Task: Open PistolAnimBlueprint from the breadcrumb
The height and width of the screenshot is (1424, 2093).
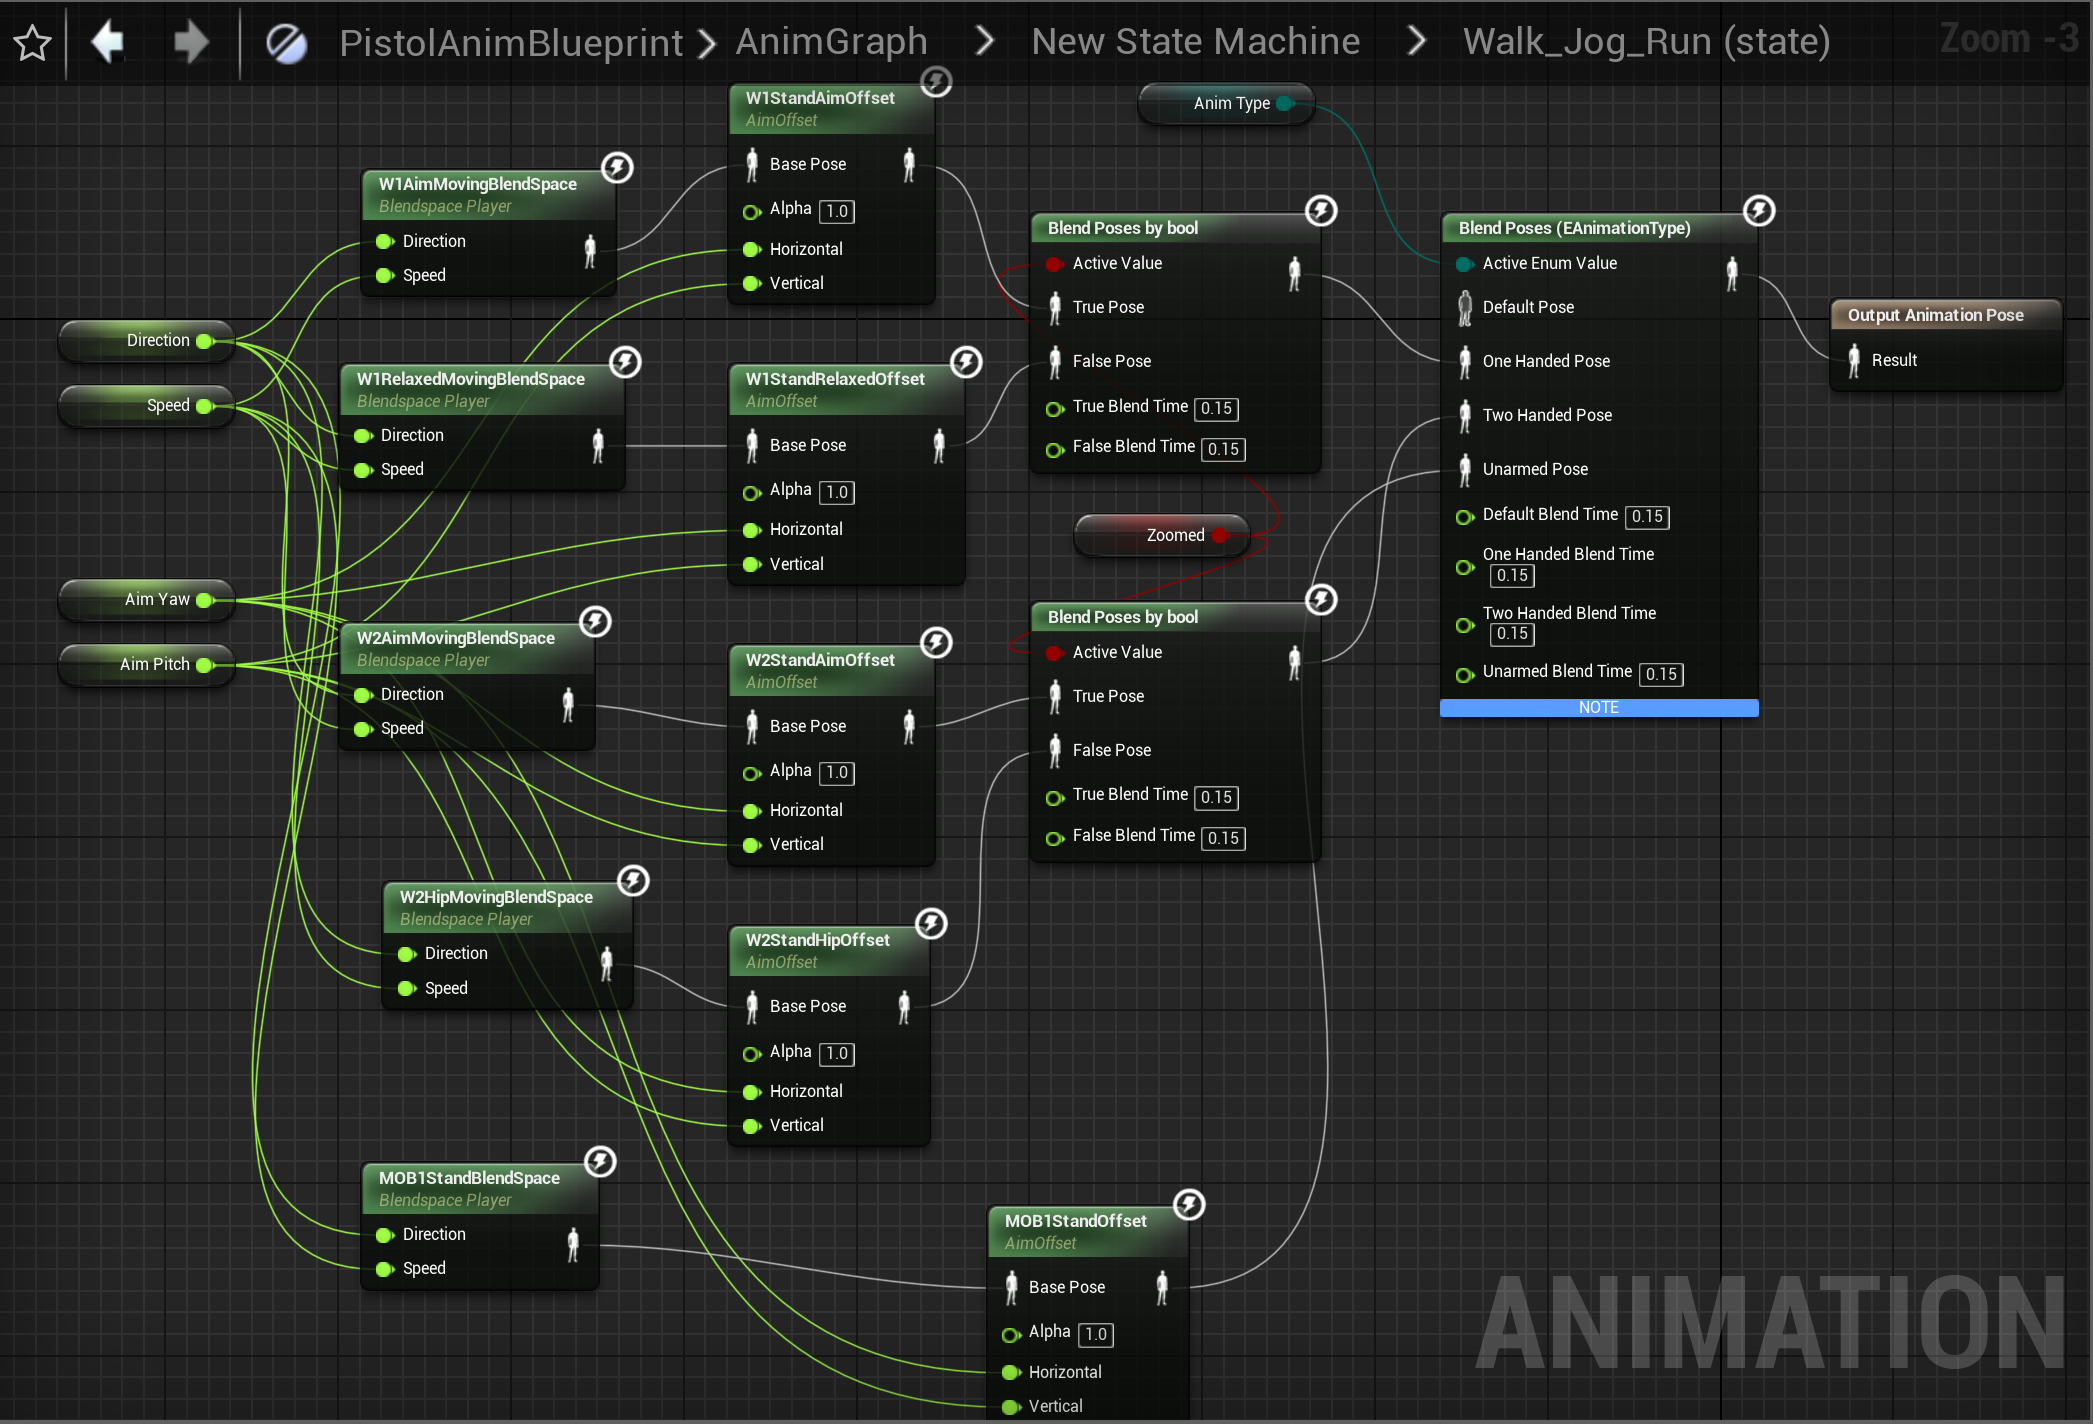Action: pyautogui.click(x=511, y=42)
